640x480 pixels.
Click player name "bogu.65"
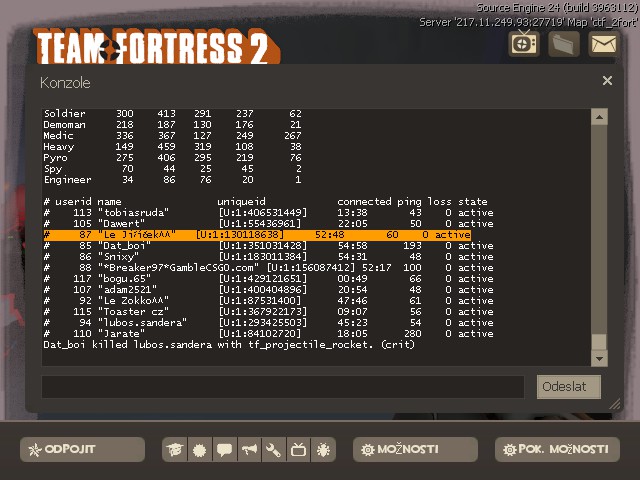[124, 279]
